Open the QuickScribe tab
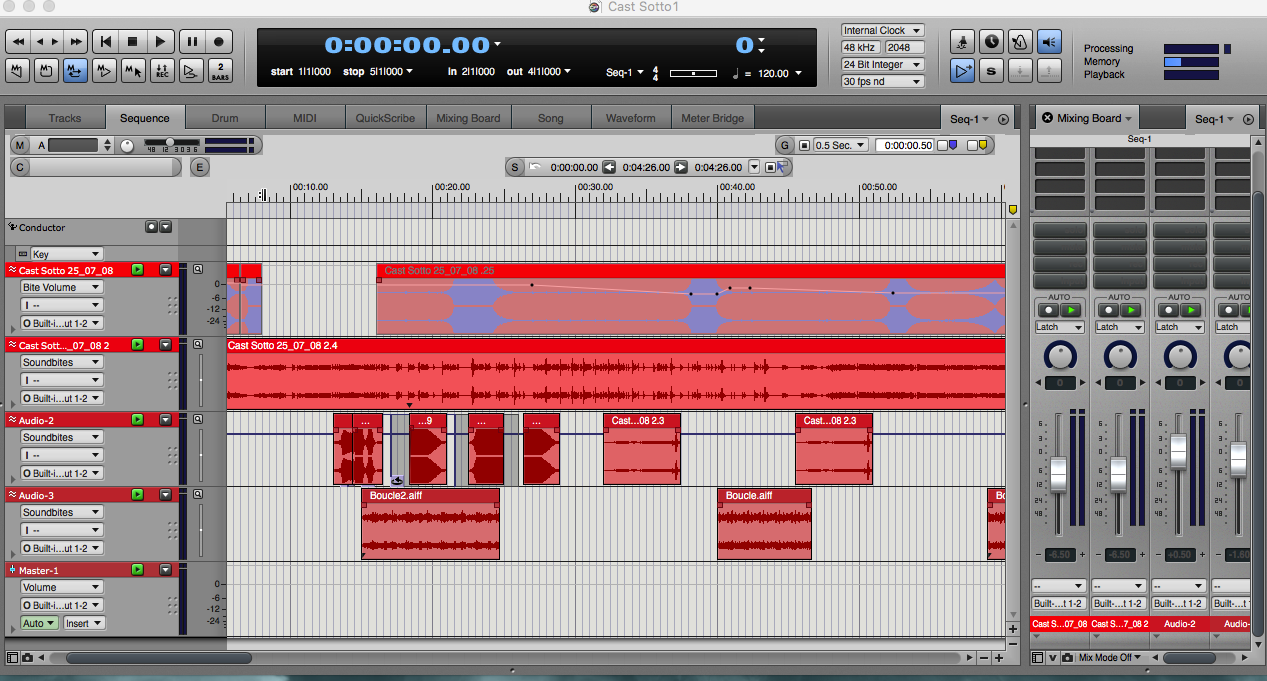 385,118
